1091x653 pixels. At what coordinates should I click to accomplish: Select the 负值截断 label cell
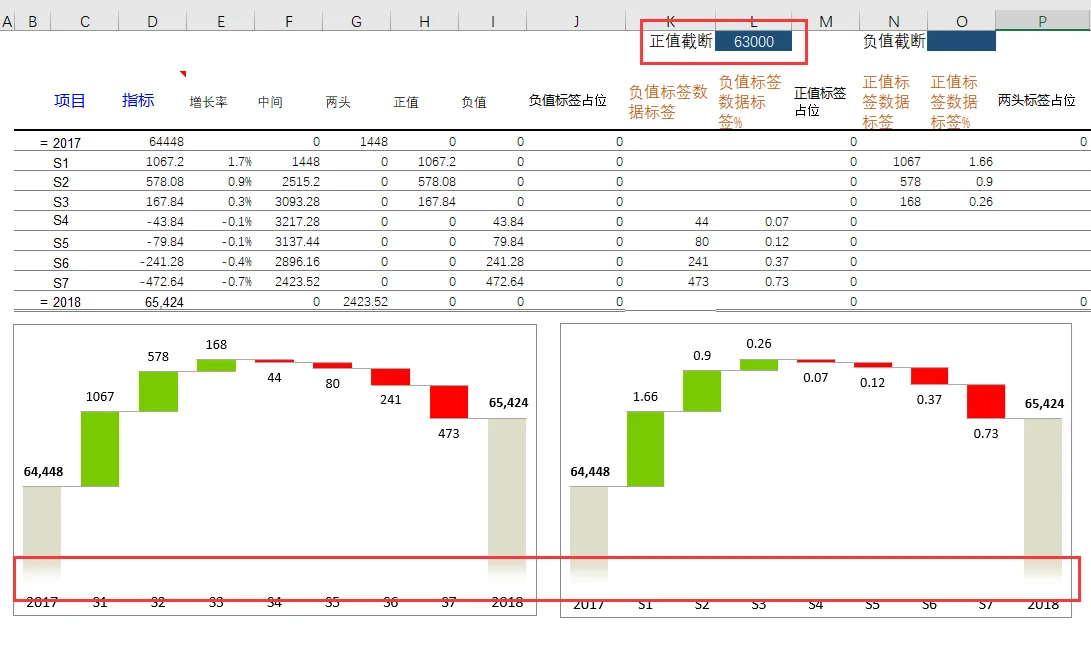894,42
